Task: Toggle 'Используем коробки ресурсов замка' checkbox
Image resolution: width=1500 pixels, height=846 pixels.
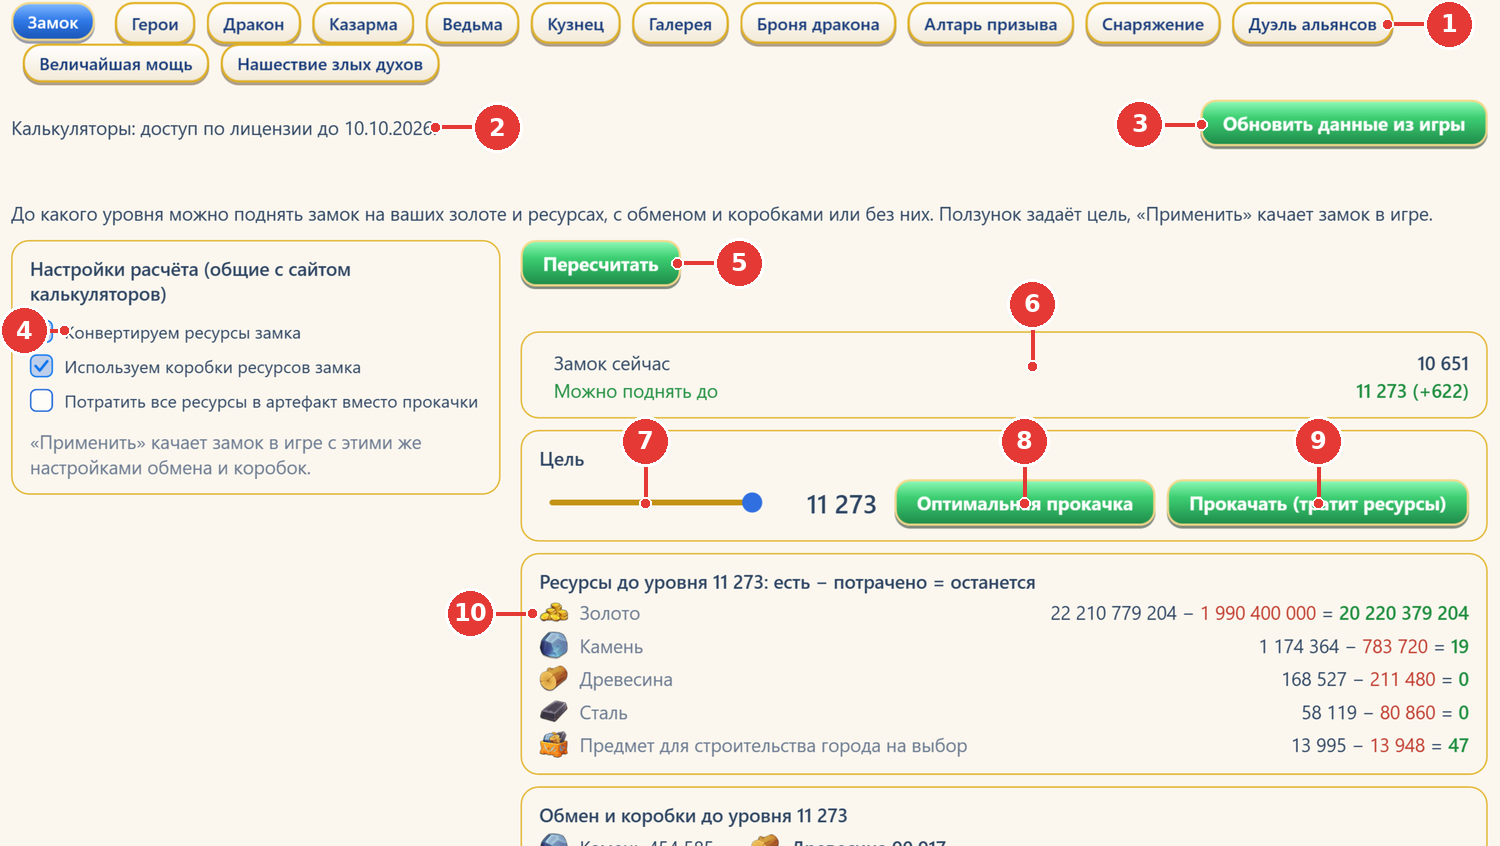Action: pos(42,366)
